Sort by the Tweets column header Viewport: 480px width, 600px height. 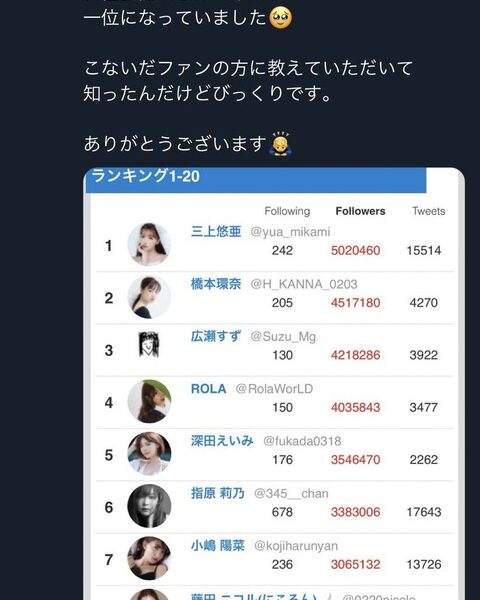pos(428,211)
